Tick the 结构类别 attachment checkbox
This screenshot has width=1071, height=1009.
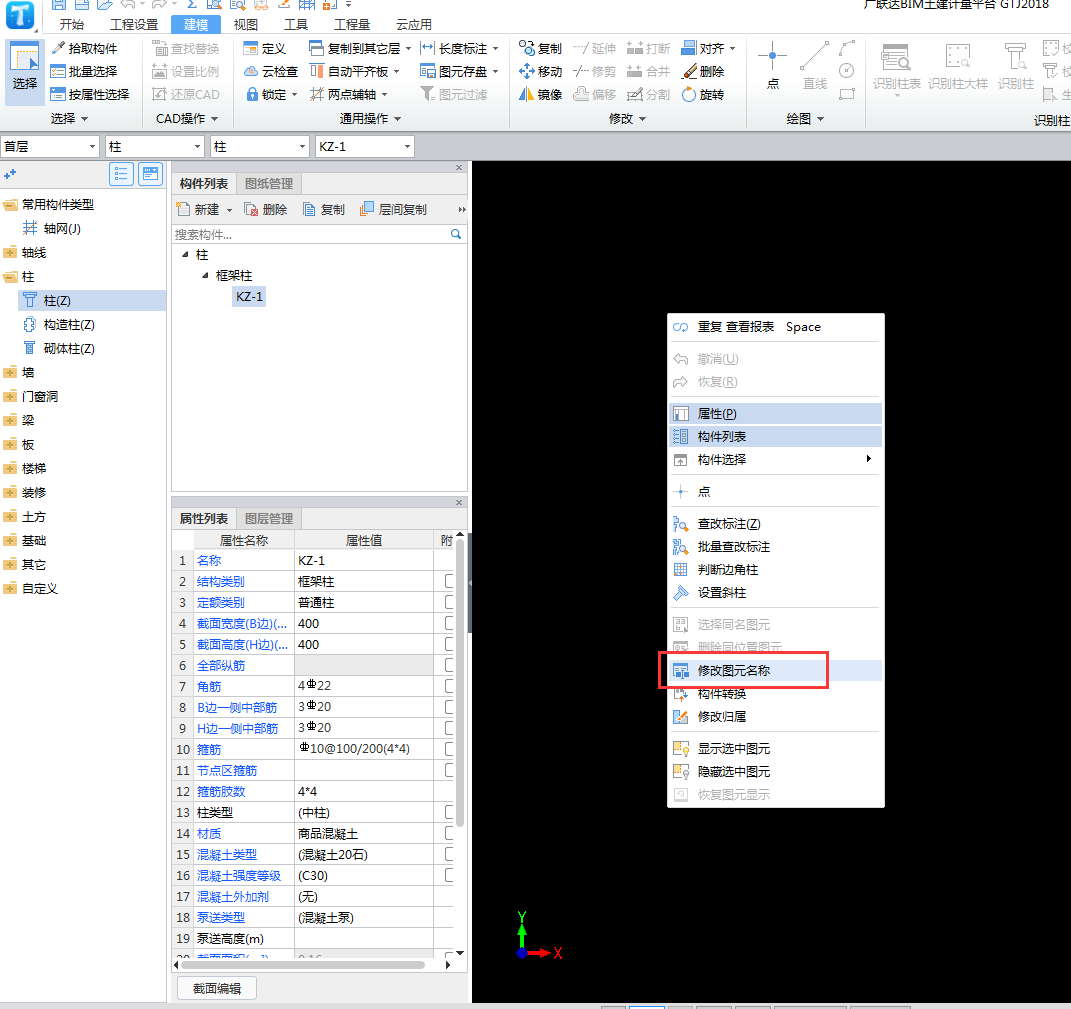449,581
